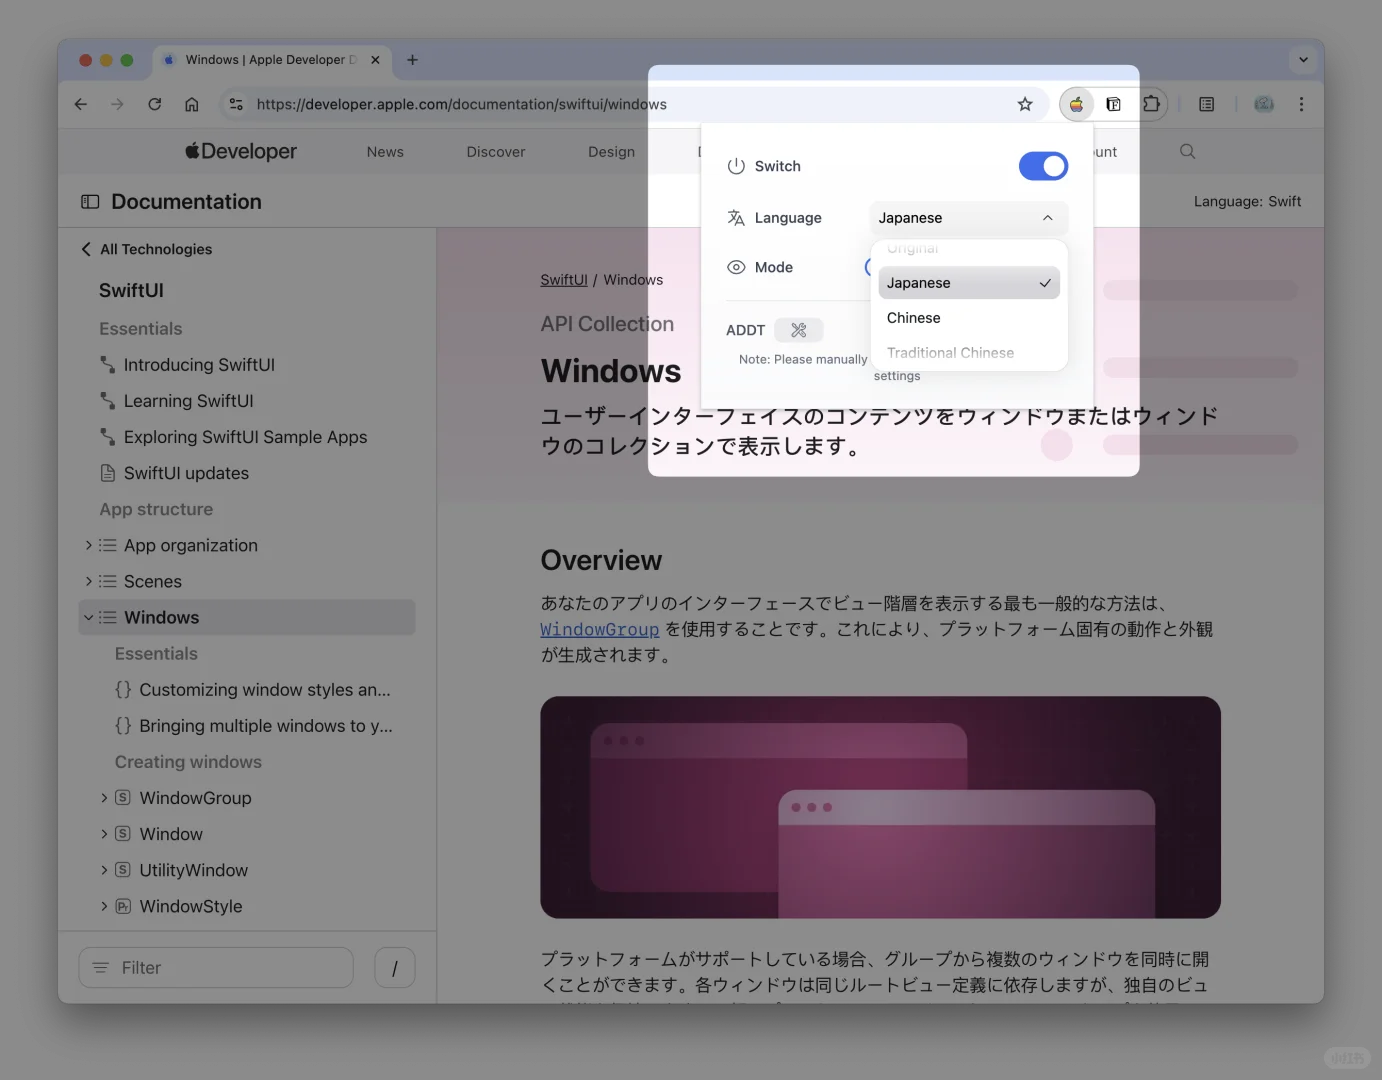
Task: Click the Filter input field
Action: (x=216, y=968)
